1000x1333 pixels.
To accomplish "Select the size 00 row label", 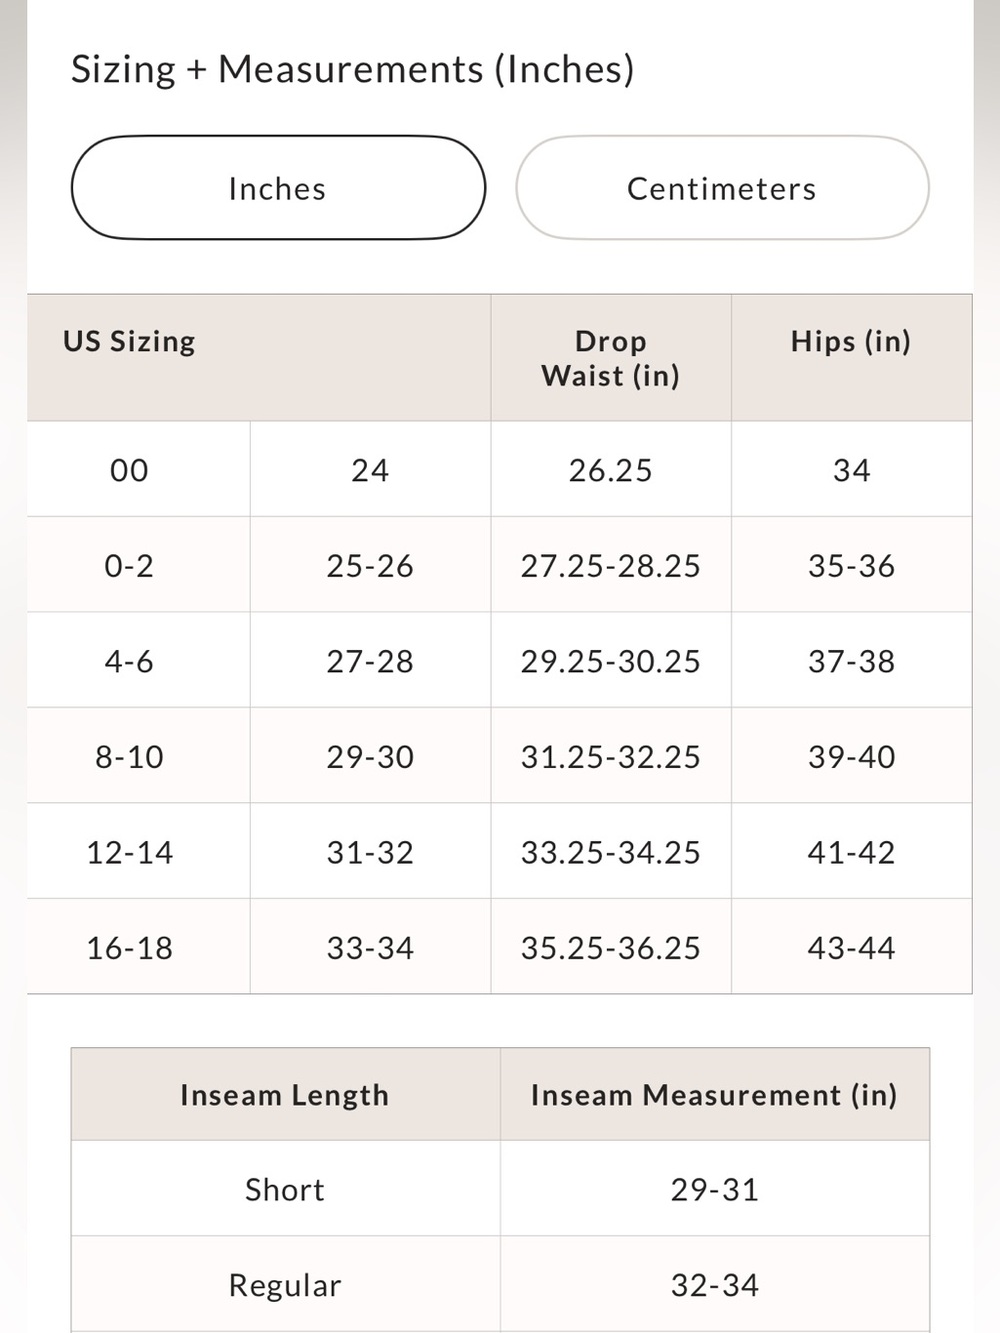I will 129,470.
